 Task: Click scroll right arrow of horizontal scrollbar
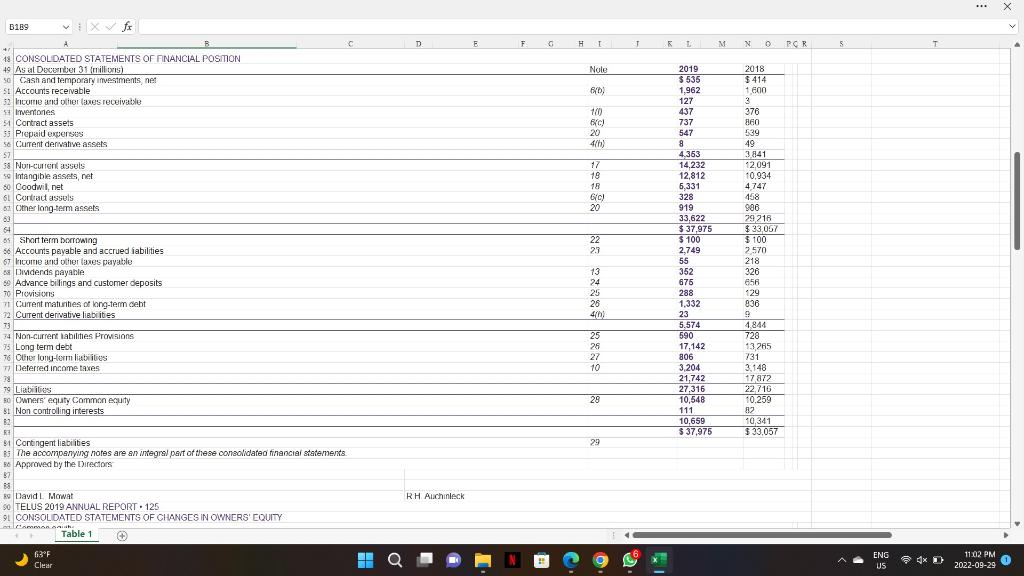point(1006,535)
